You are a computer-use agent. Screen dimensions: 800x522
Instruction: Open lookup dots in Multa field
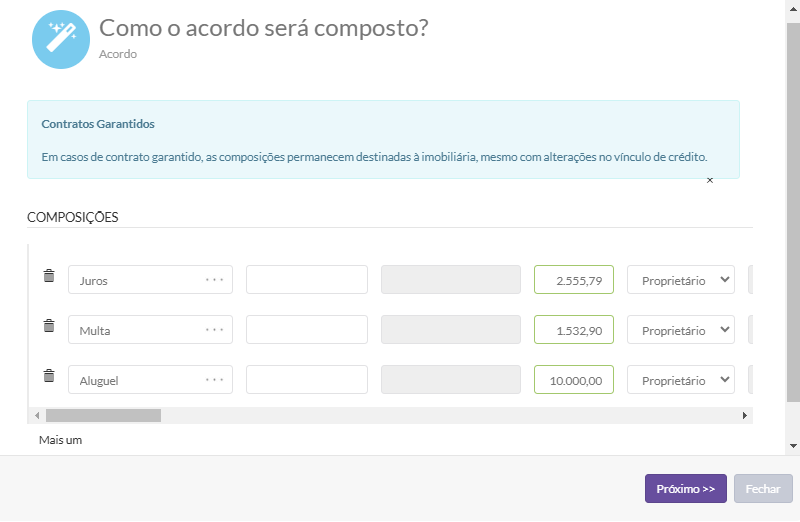214,330
